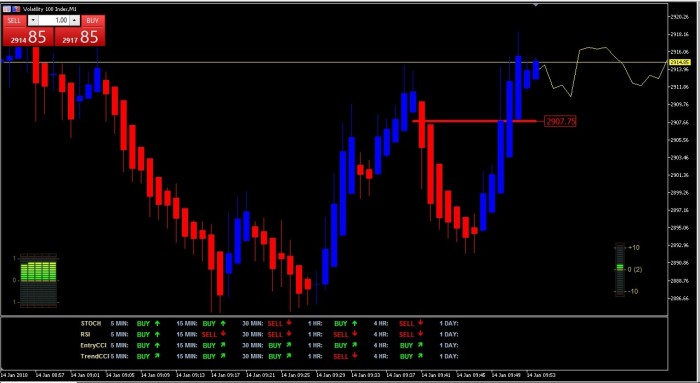Click the STOCH 30 MIN red down arrow

click(x=289, y=323)
